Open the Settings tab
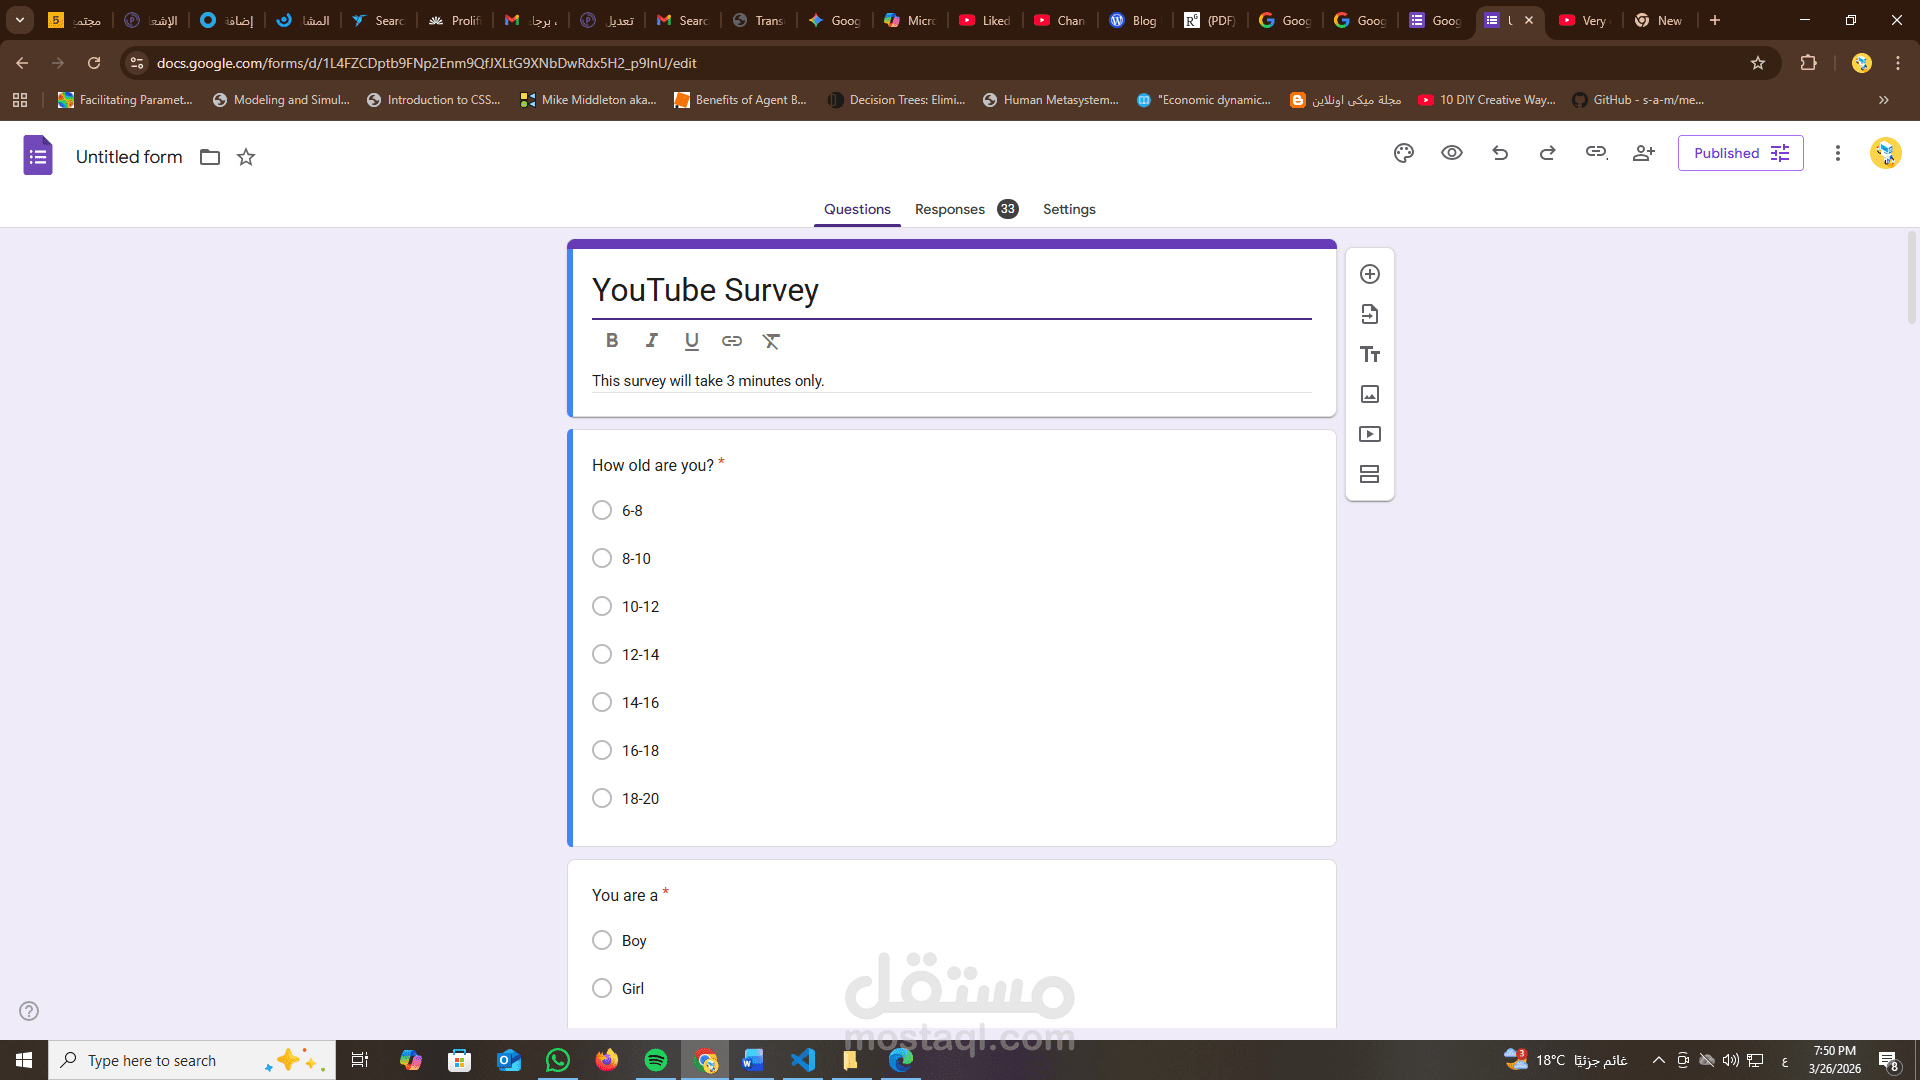The image size is (1920, 1080). pyautogui.click(x=1069, y=209)
